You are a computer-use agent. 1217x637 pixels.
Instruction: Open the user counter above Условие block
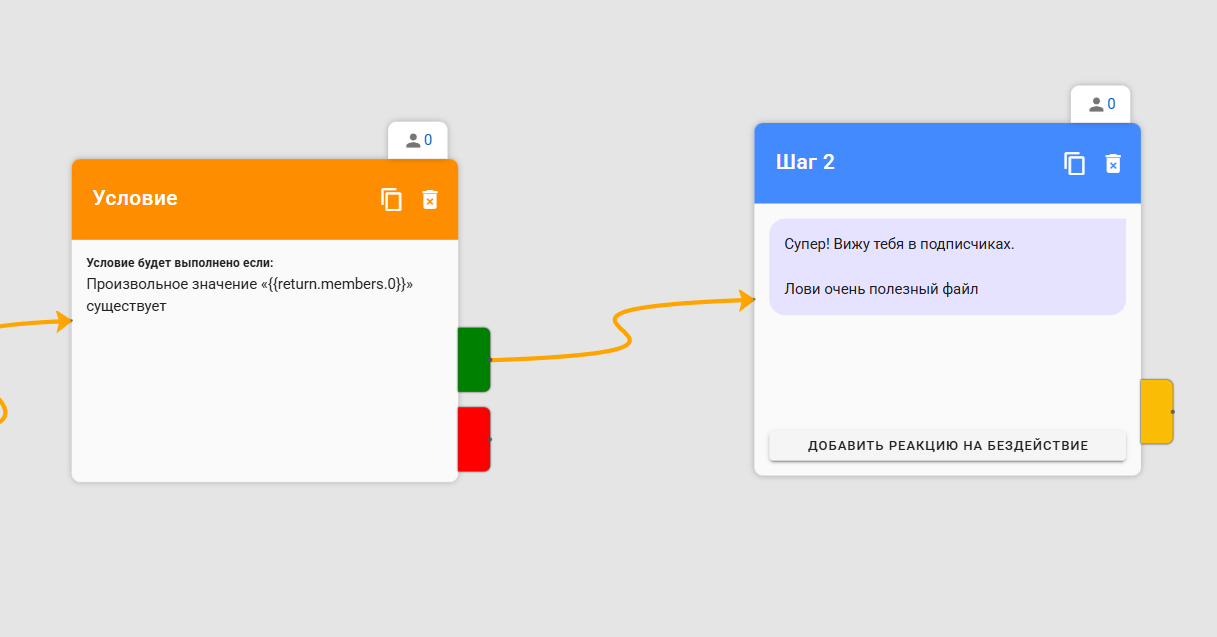pyautogui.click(x=418, y=140)
